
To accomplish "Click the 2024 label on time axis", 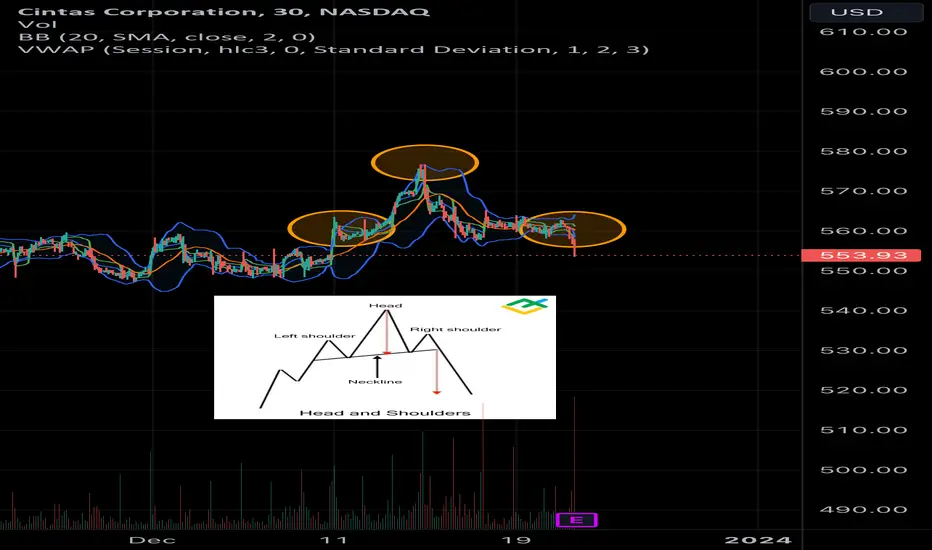I will click(758, 540).
